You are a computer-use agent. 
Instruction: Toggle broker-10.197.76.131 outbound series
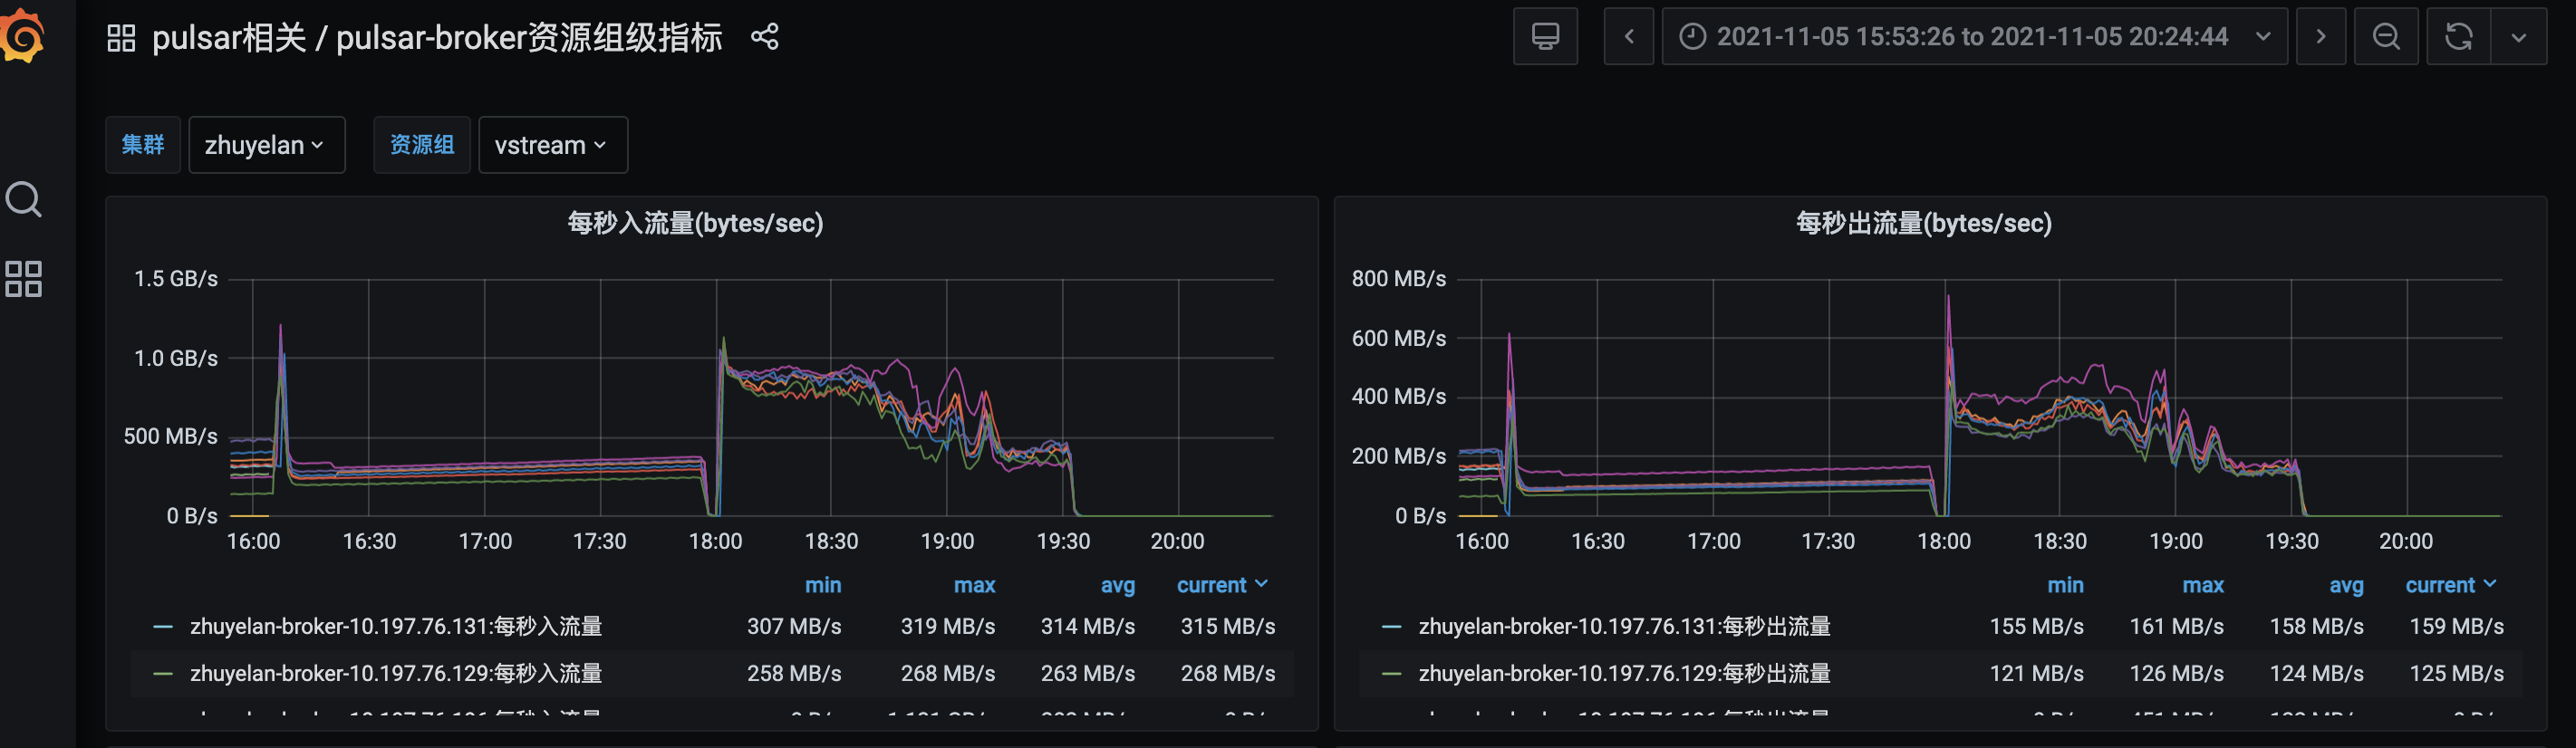point(1624,627)
